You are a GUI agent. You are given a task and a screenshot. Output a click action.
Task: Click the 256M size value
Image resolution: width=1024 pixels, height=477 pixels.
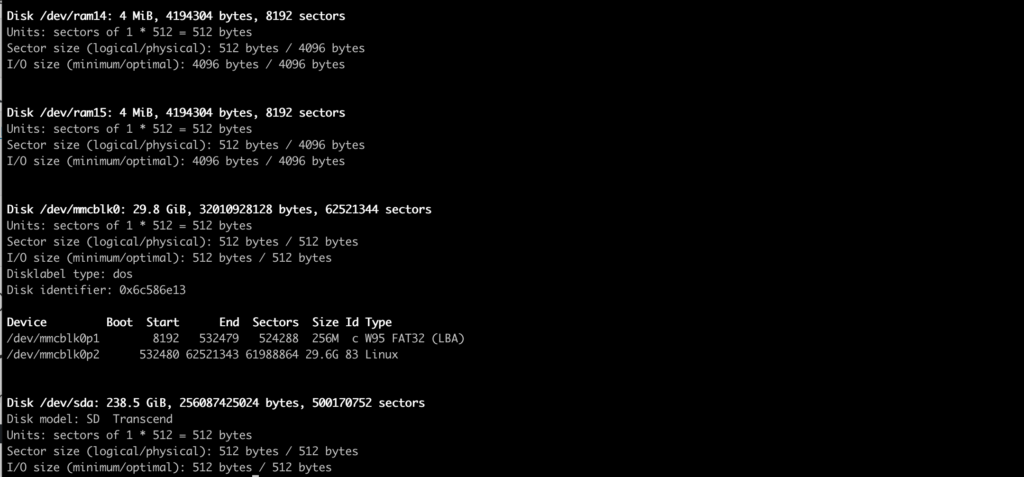pos(325,338)
